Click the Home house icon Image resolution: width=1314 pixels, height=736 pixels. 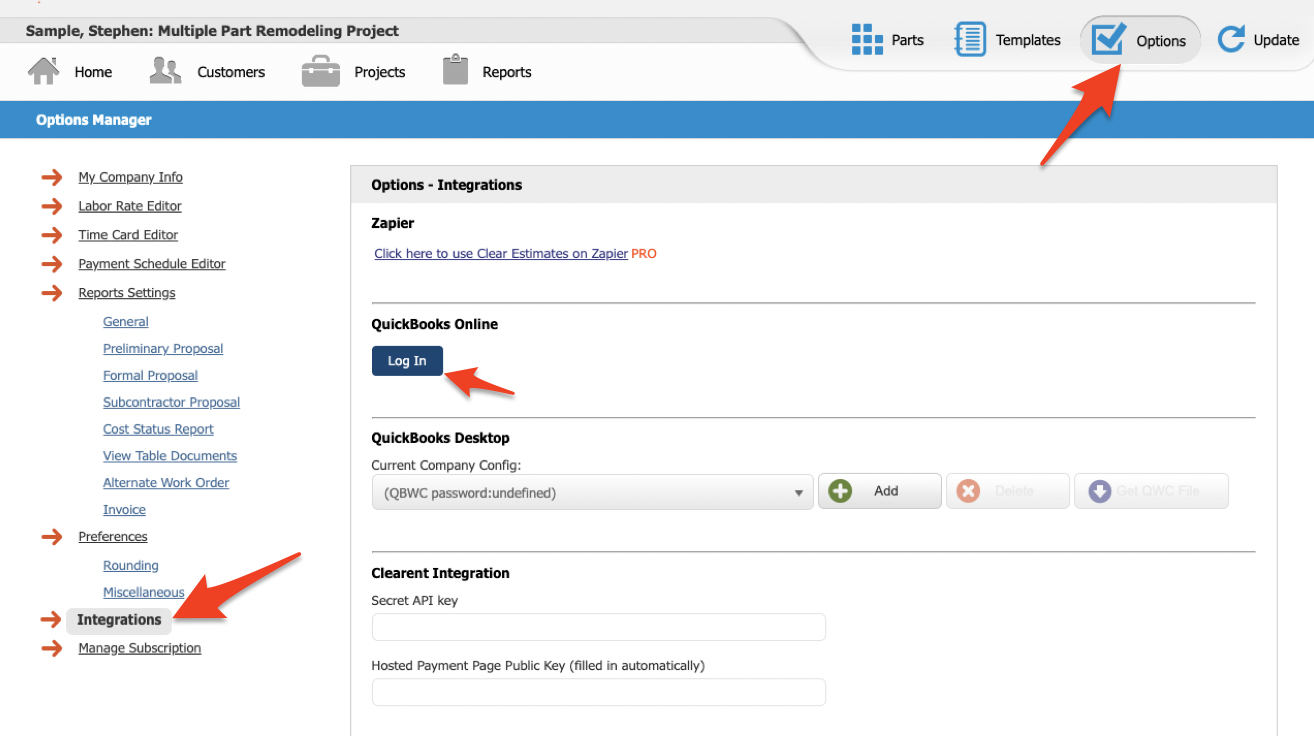[44, 71]
